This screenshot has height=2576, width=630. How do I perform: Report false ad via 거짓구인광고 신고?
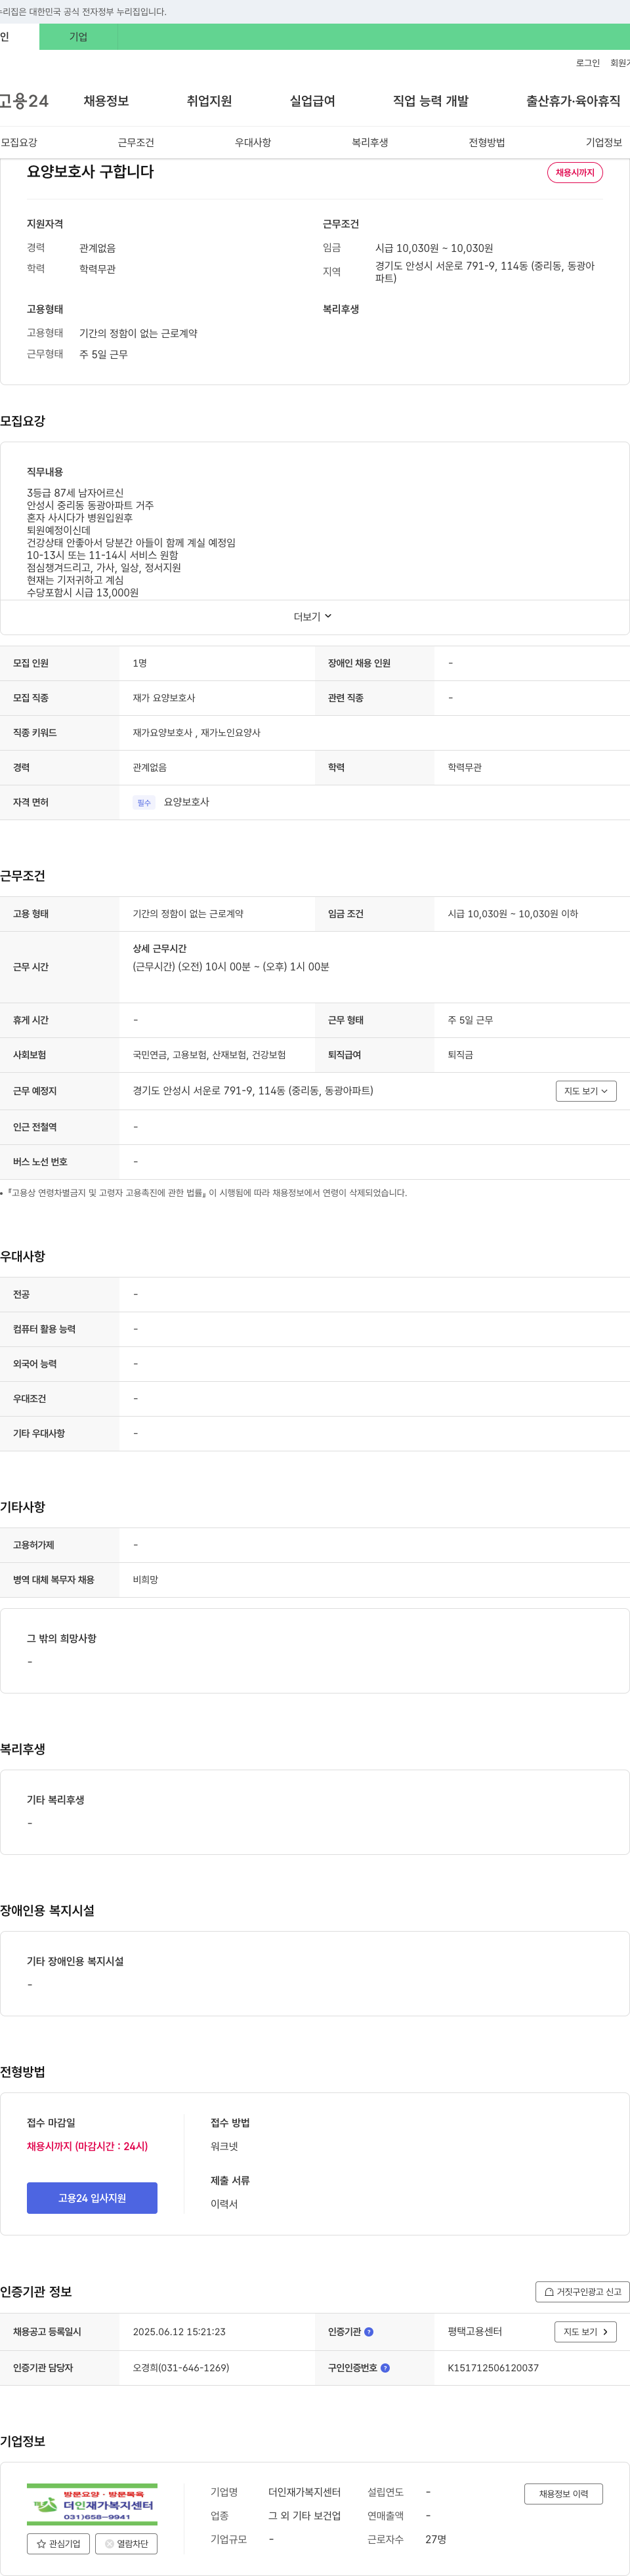pyautogui.click(x=582, y=2291)
